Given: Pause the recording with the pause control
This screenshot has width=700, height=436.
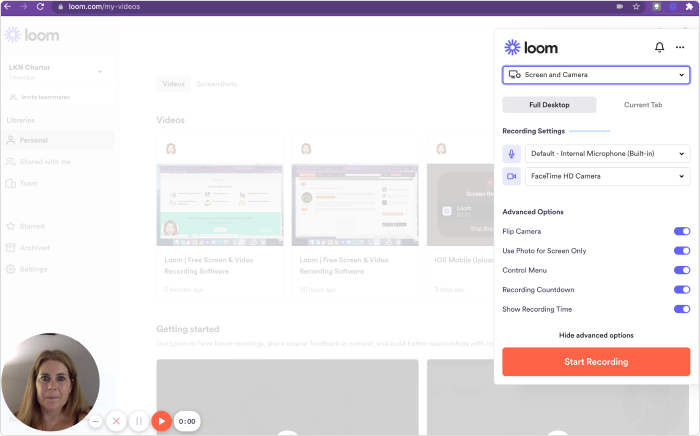Looking at the screenshot, I should (139, 421).
